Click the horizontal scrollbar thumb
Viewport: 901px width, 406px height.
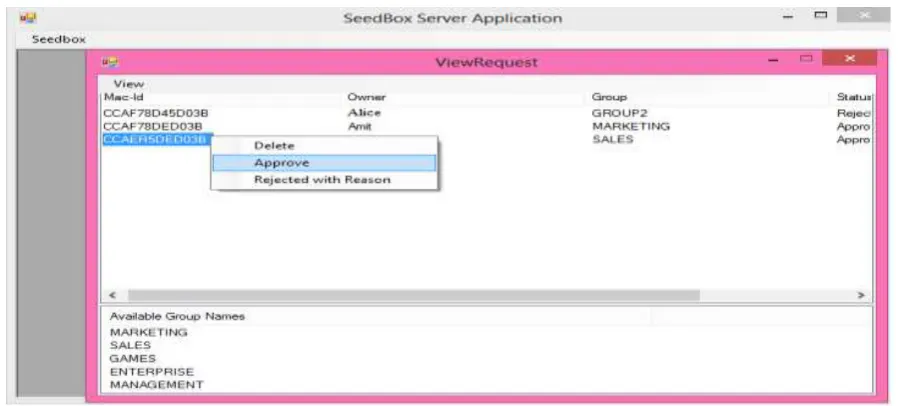coord(414,295)
